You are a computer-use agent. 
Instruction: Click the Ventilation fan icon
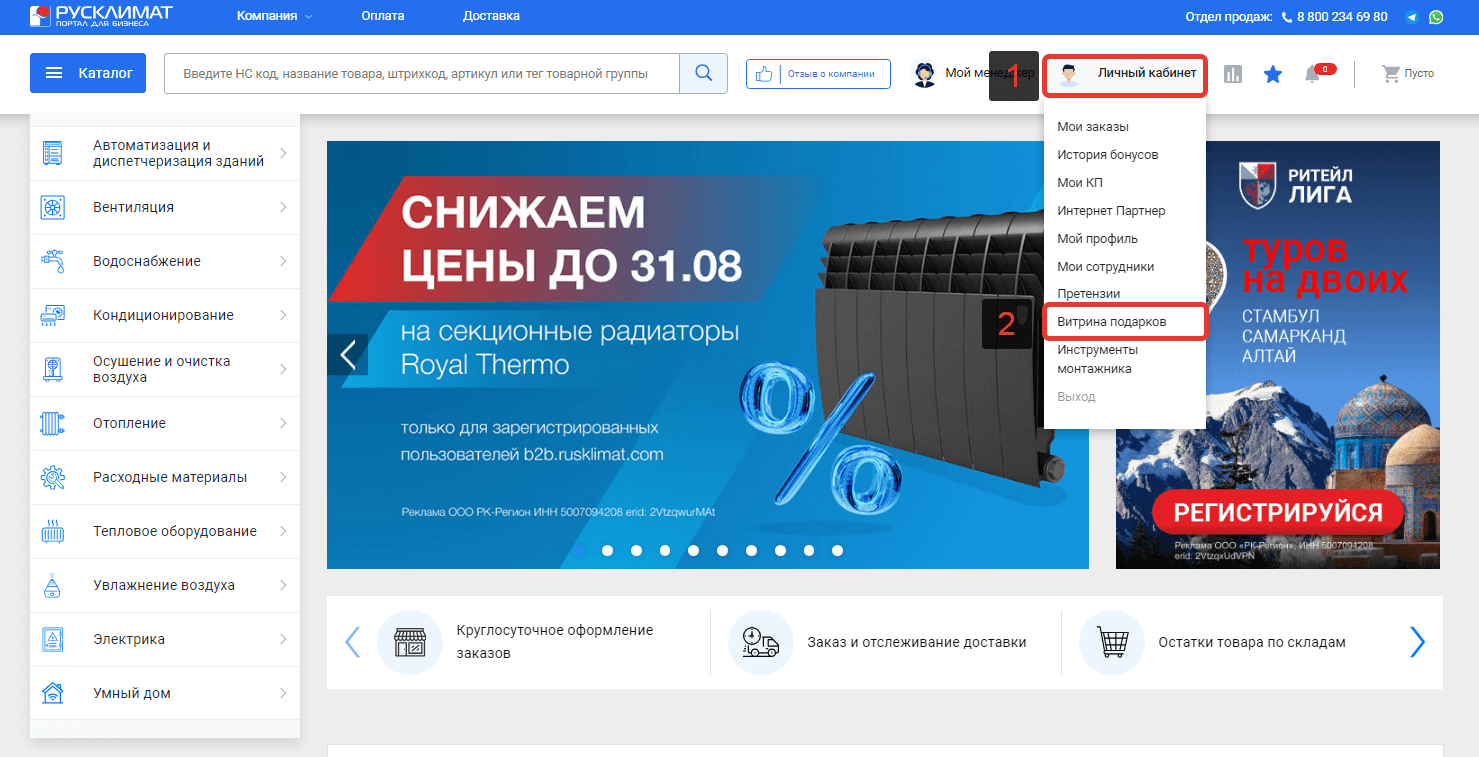[x=53, y=207]
